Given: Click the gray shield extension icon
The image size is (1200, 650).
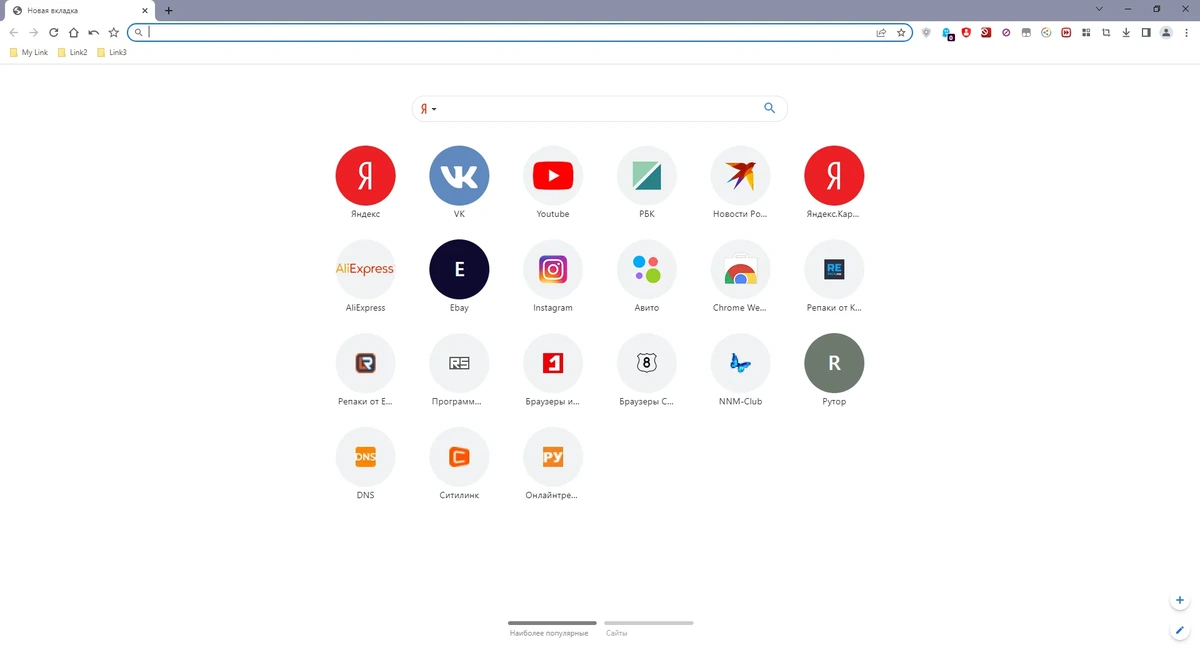Looking at the screenshot, I should (926, 32).
